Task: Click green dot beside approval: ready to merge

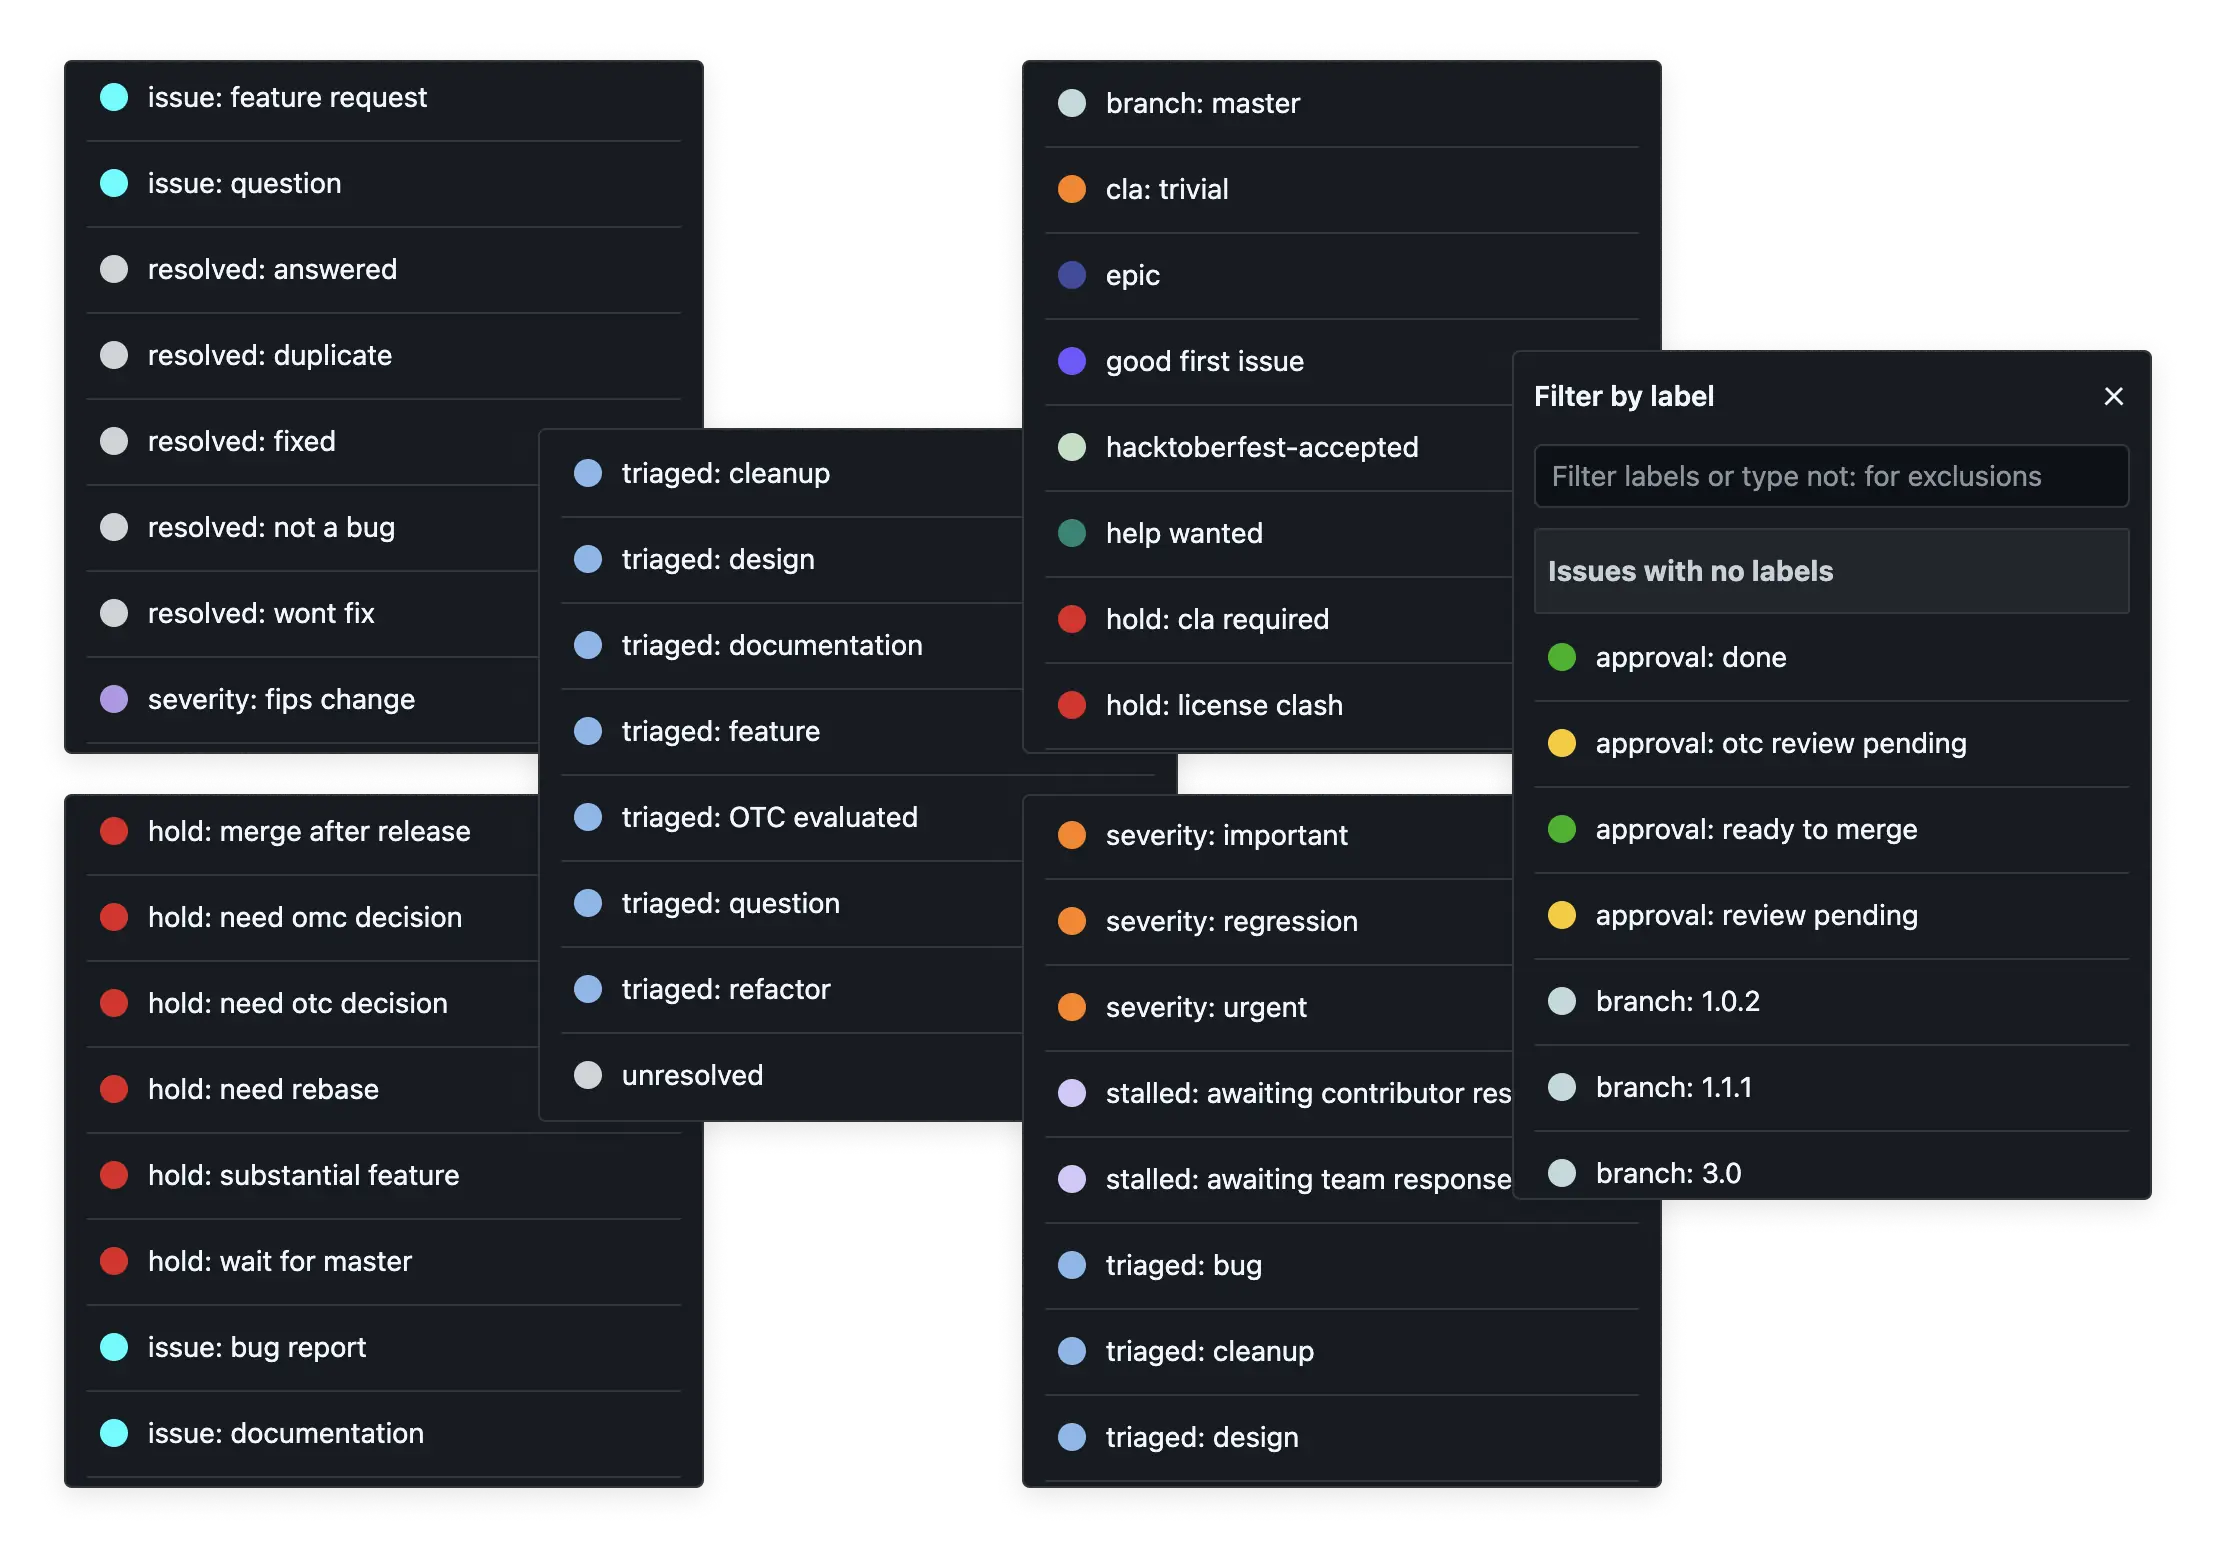Action: click(x=1561, y=829)
